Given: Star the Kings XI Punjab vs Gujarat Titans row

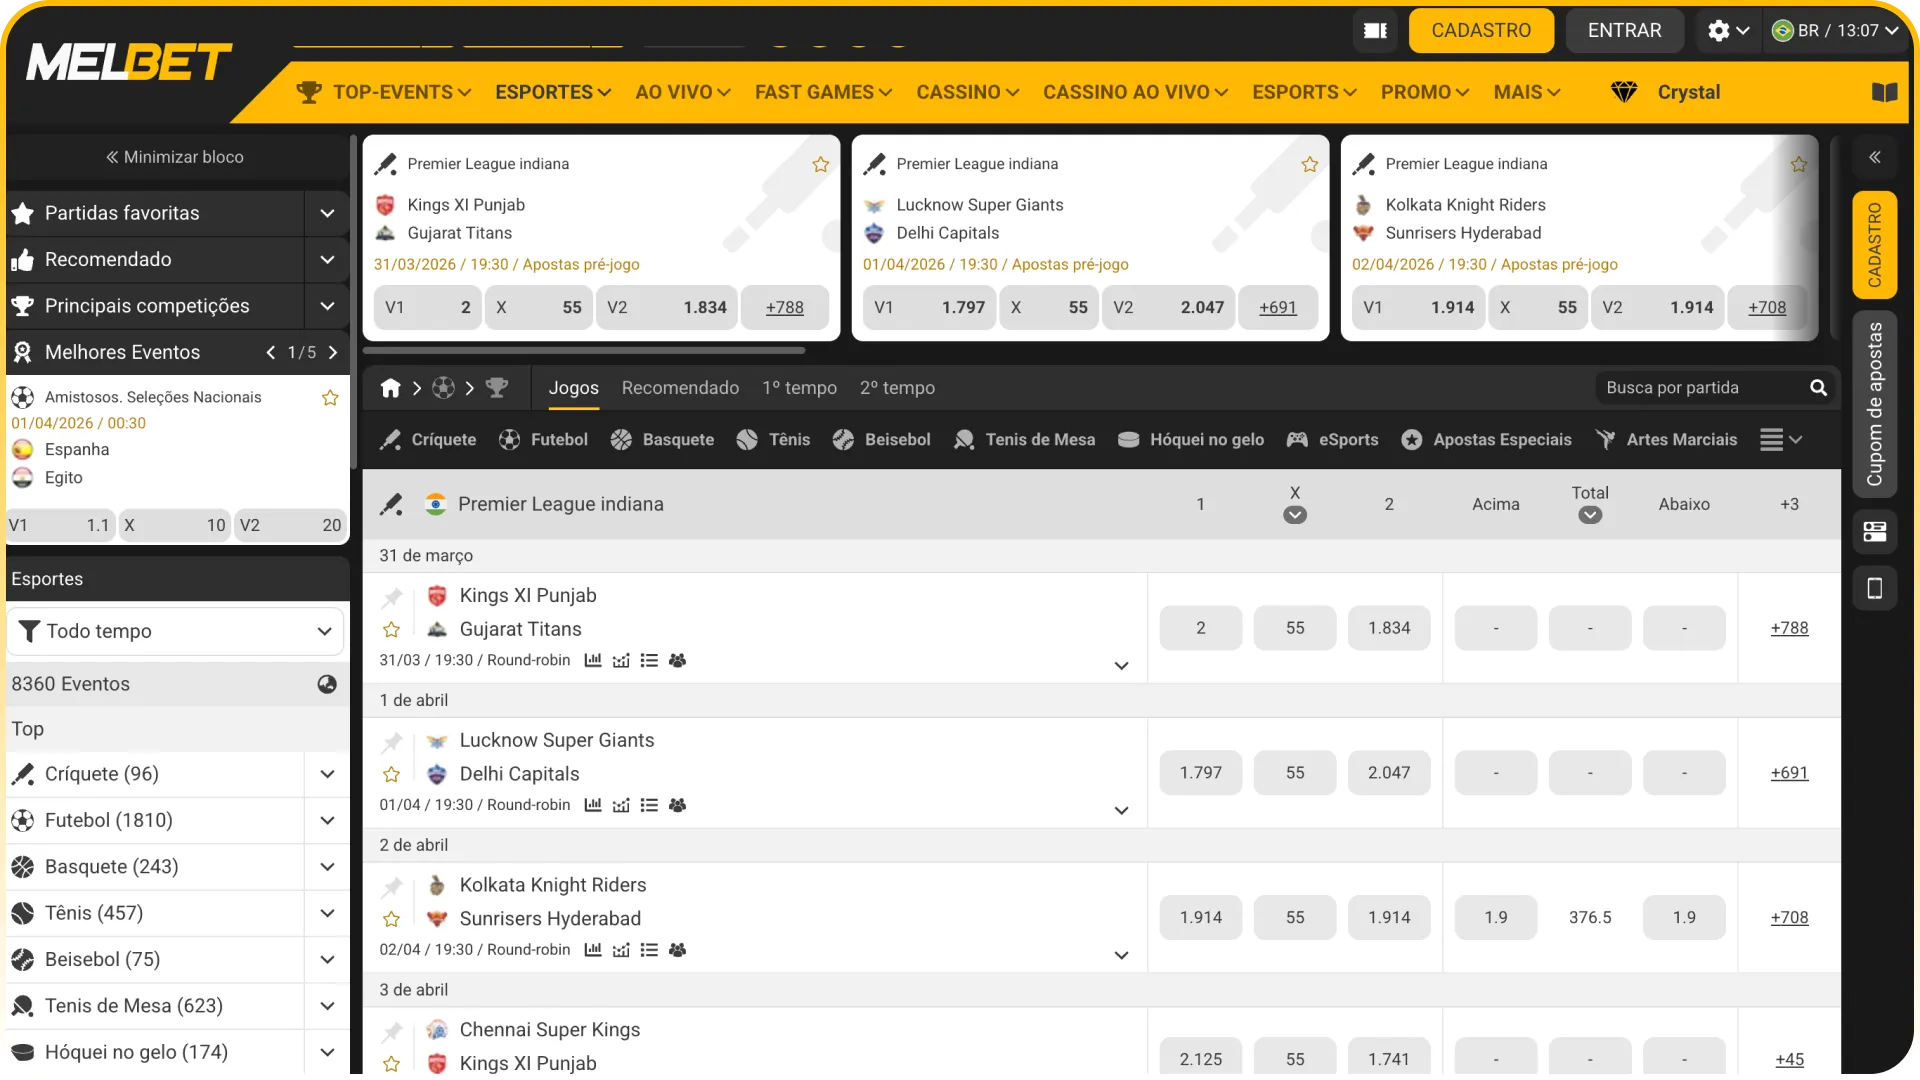Looking at the screenshot, I should [x=392, y=630].
